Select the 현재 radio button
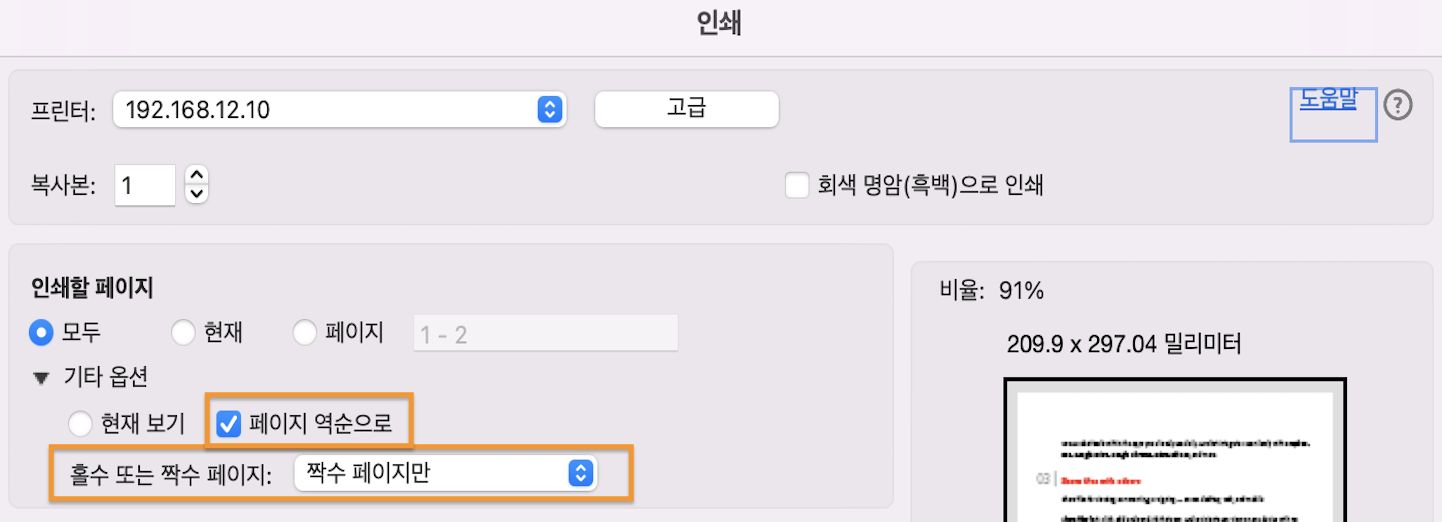1442x522 pixels. [x=183, y=333]
